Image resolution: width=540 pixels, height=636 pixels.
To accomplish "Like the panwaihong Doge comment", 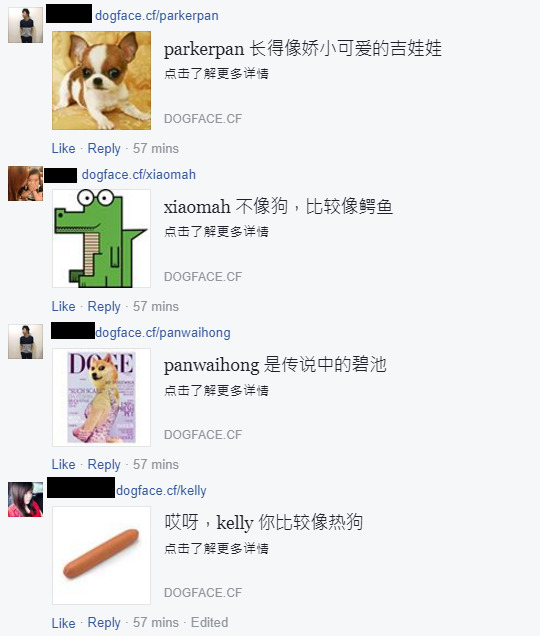I will pyautogui.click(x=63, y=464).
